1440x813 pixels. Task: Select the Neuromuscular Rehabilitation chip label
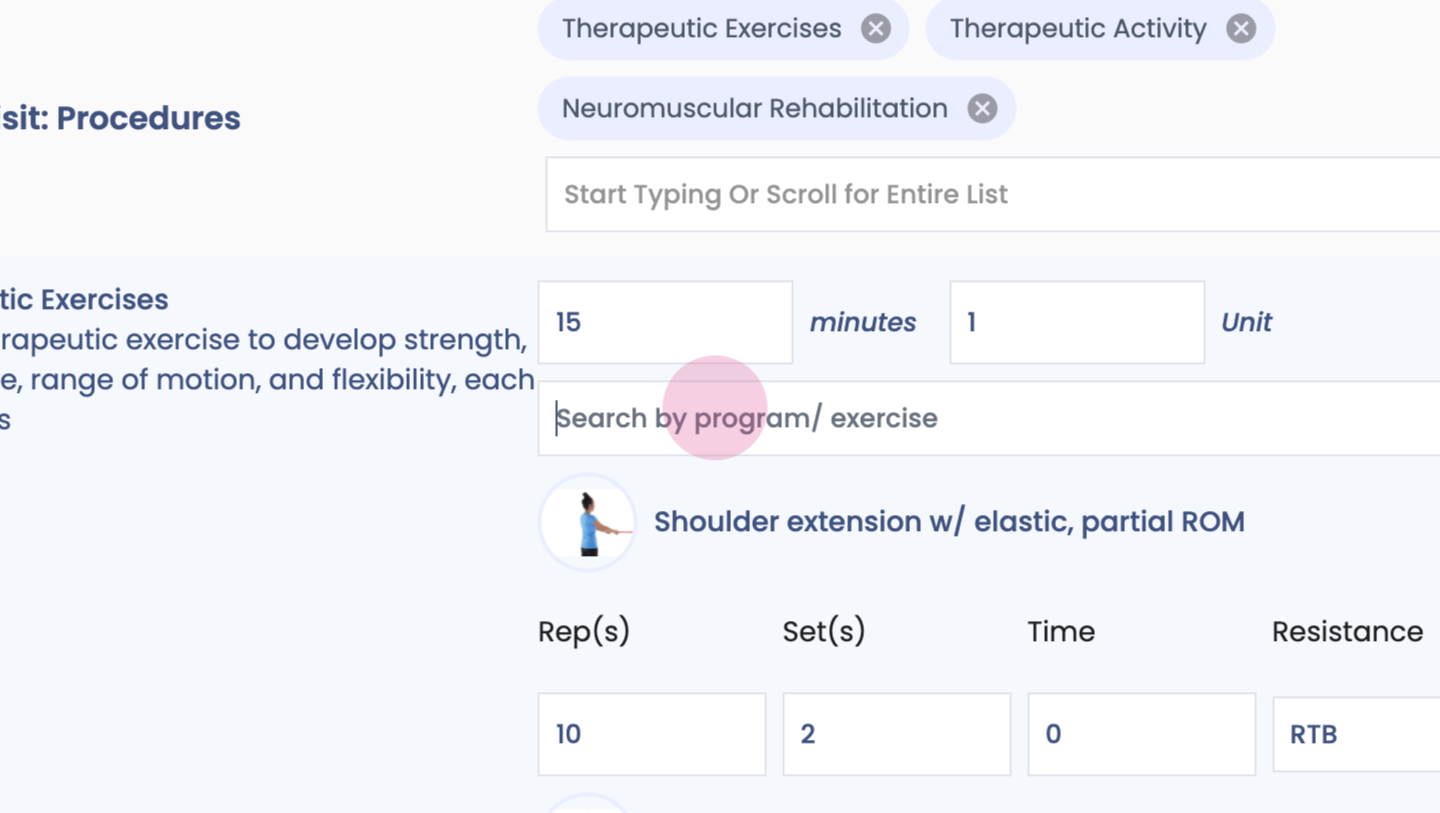pos(754,109)
